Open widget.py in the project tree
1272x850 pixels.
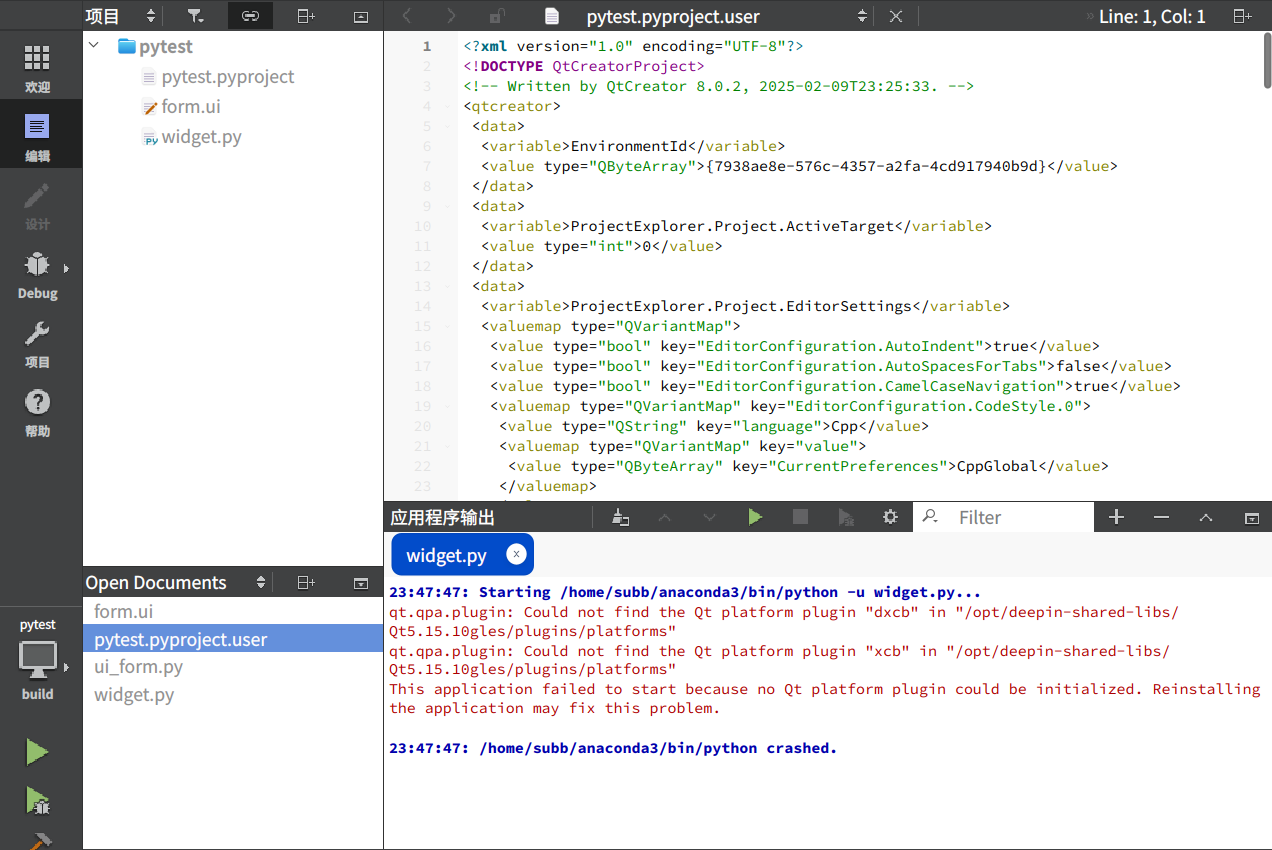(x=201, y=137)
